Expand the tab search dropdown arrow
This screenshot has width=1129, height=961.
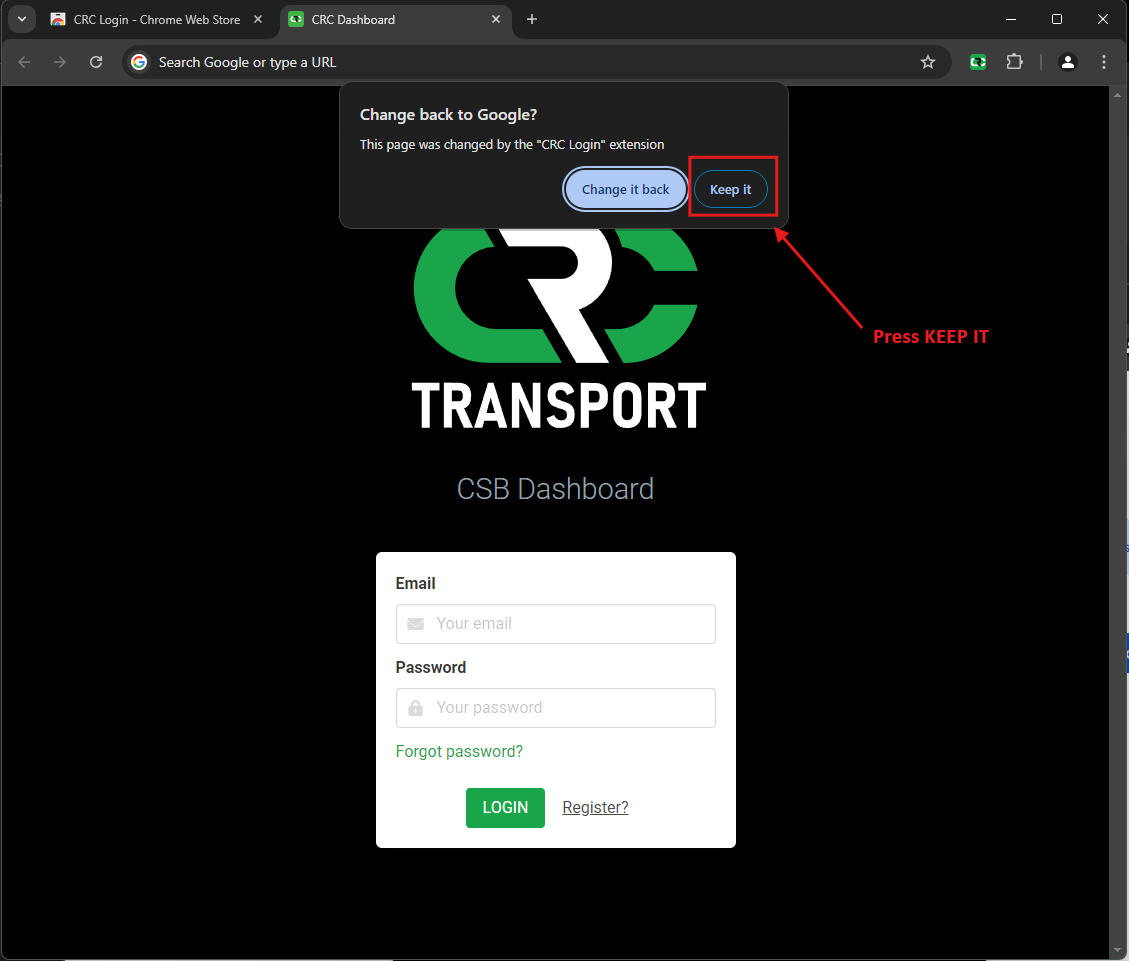pyautogui.click(x=21, y=20)
